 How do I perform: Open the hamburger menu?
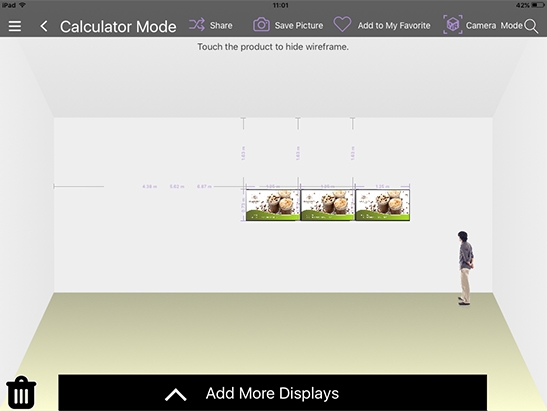15,26
